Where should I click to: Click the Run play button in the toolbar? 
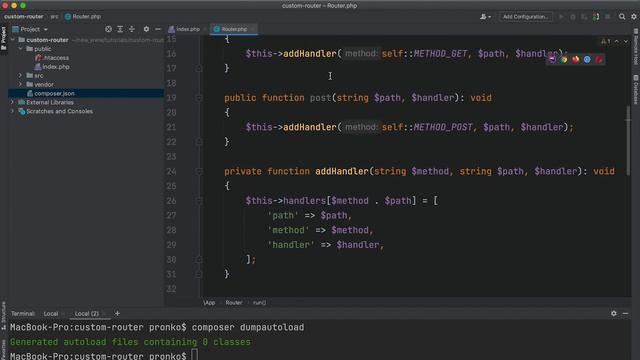[x=561, y=17]
